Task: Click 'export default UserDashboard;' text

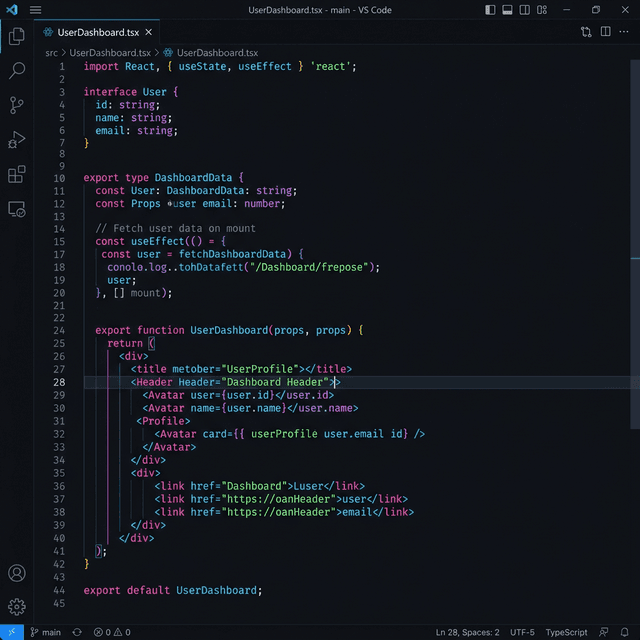Action: (x=173, y=590)
